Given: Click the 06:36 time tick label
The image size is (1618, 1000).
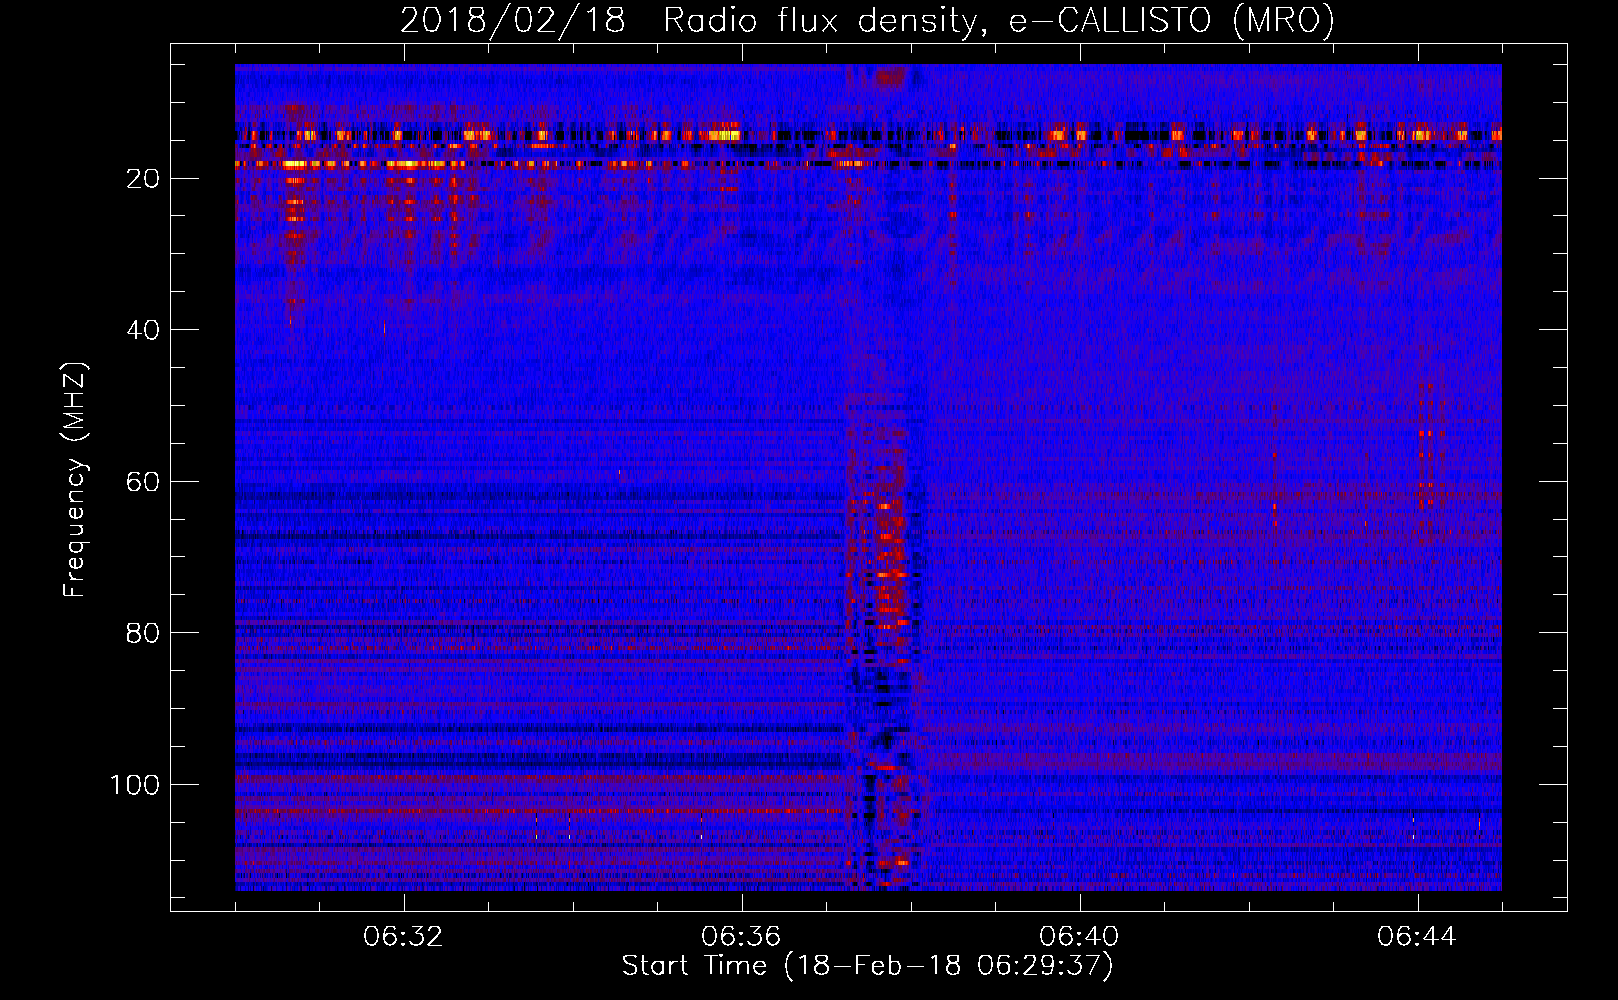Looking at the screenshot, I should coord(741,937).
